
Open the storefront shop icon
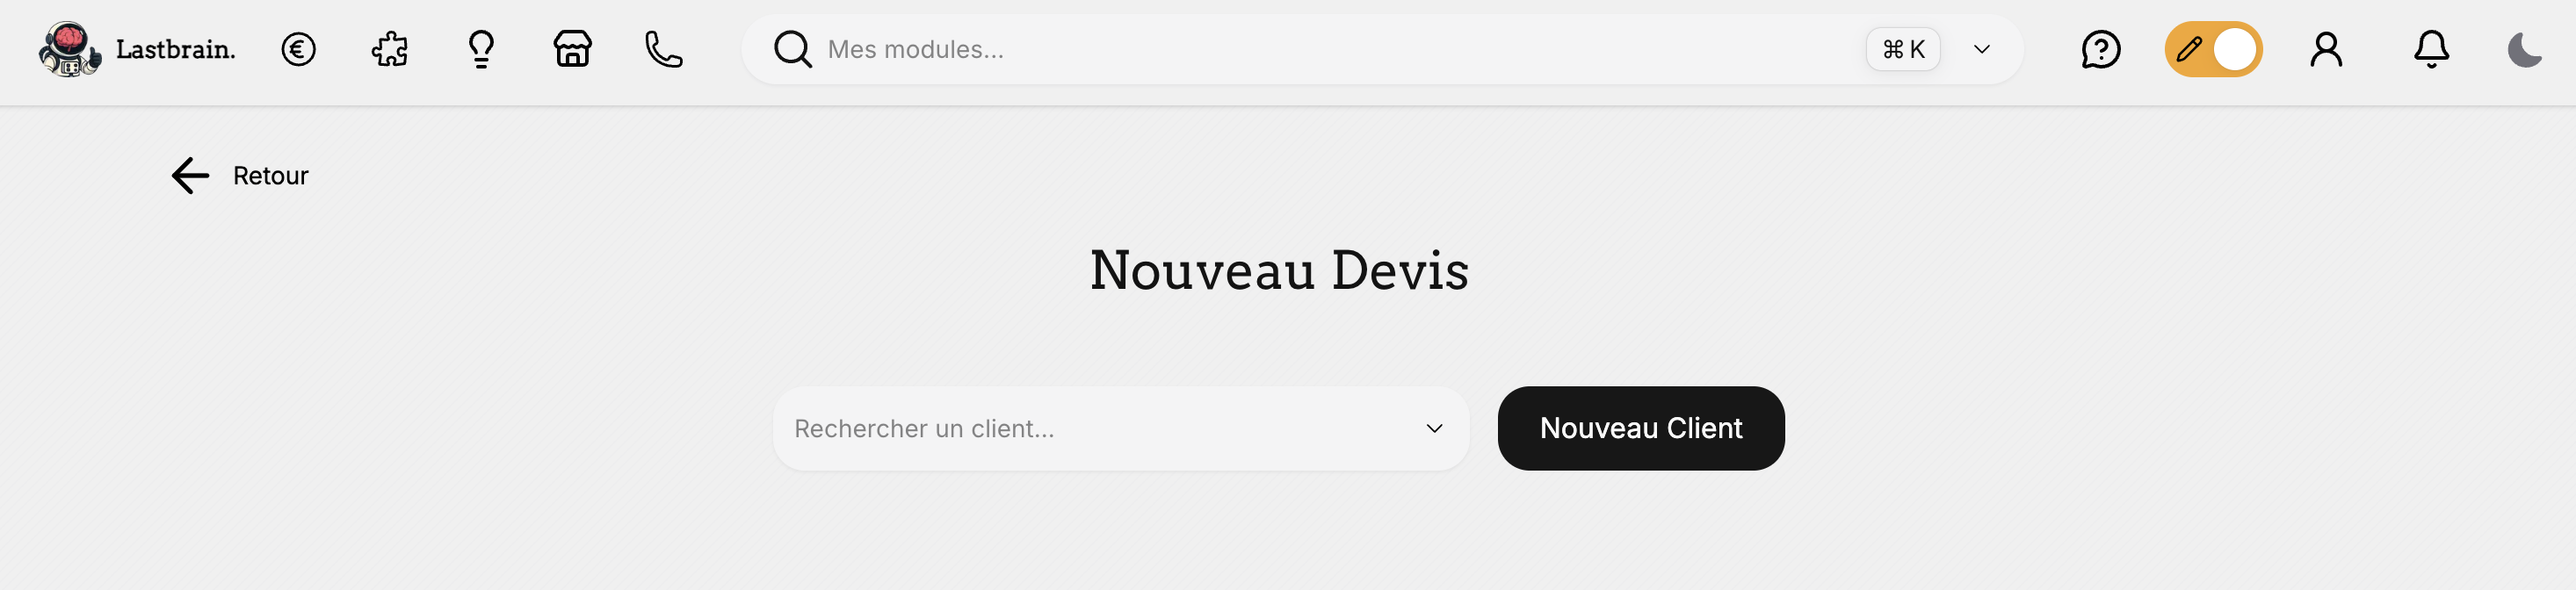coord(573,49)
